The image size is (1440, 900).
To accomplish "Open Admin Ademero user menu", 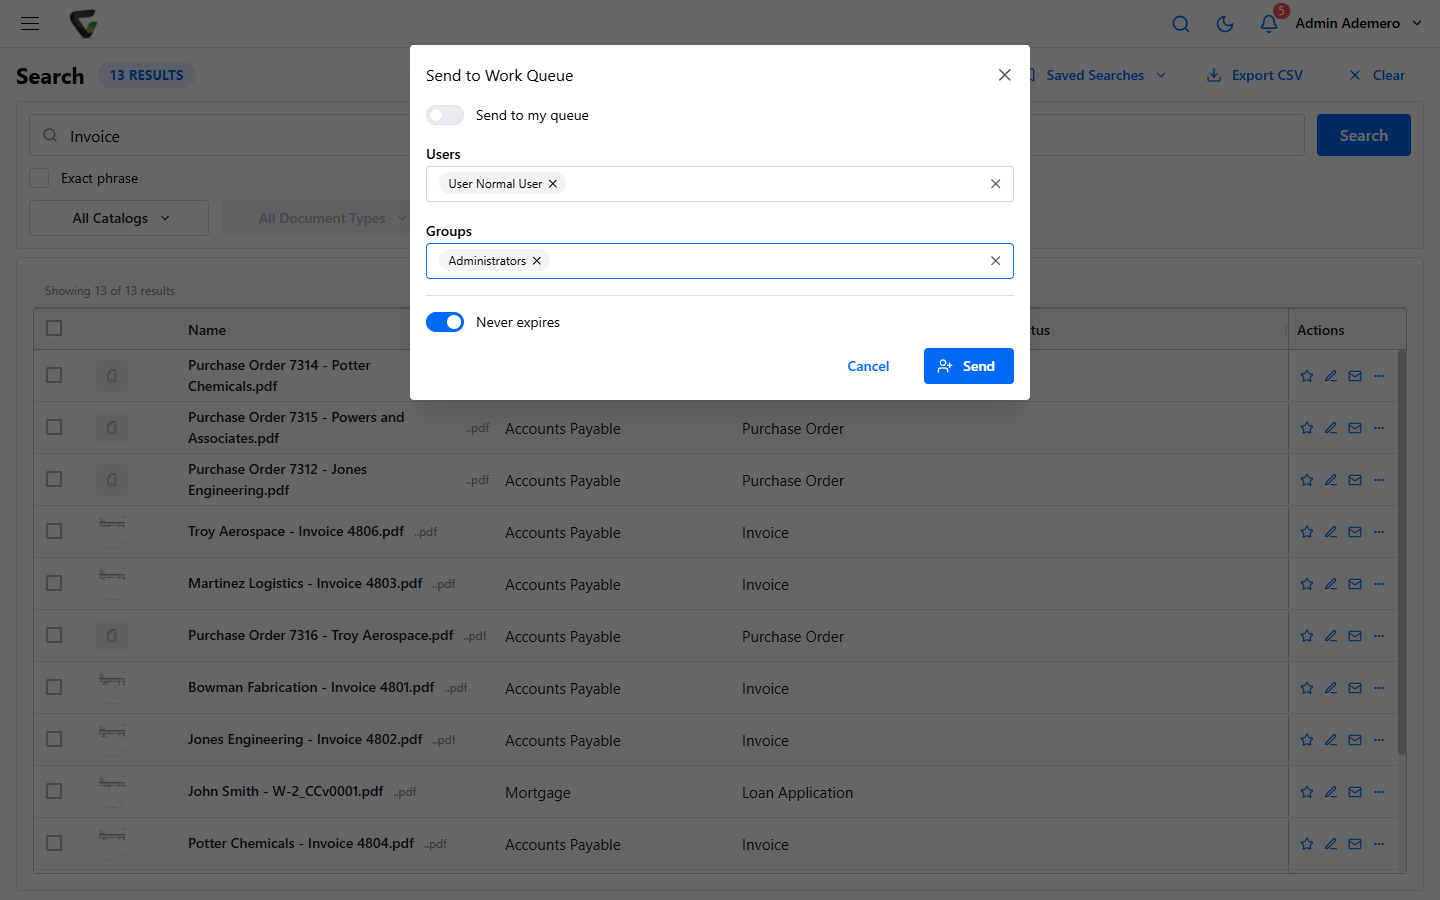I will pos(1358,23).
